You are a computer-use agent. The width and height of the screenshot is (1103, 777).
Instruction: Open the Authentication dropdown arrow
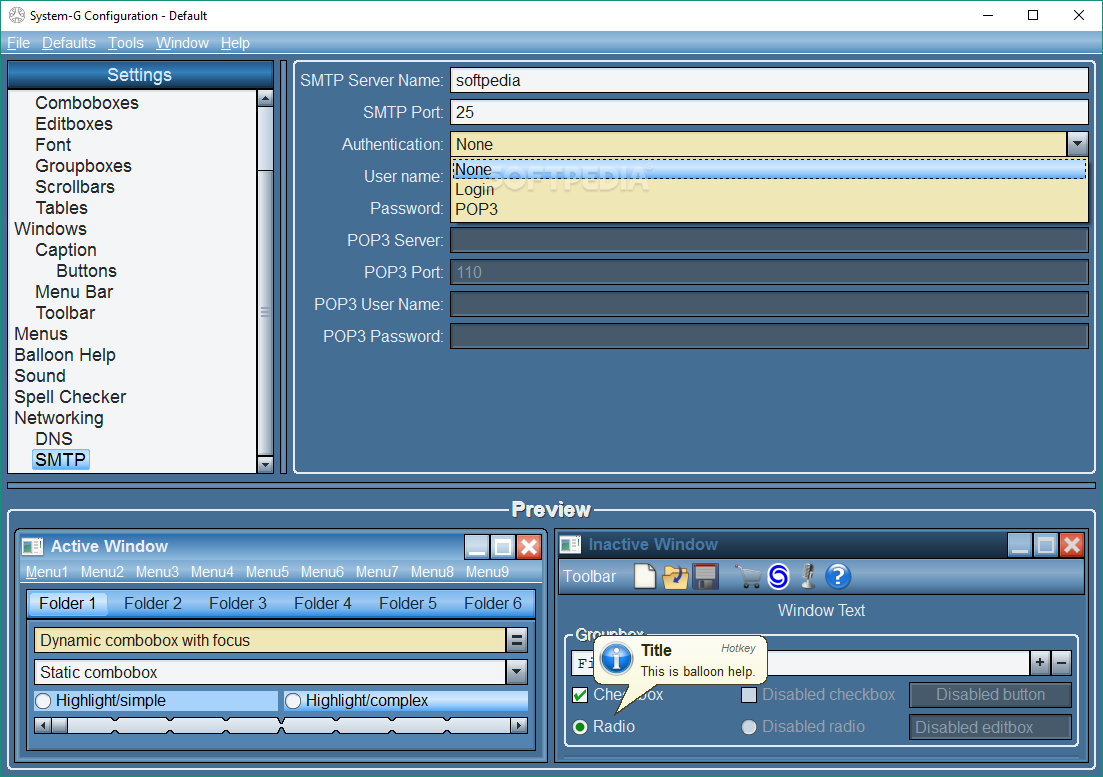pyautogui.click(x=1077, y=144)
